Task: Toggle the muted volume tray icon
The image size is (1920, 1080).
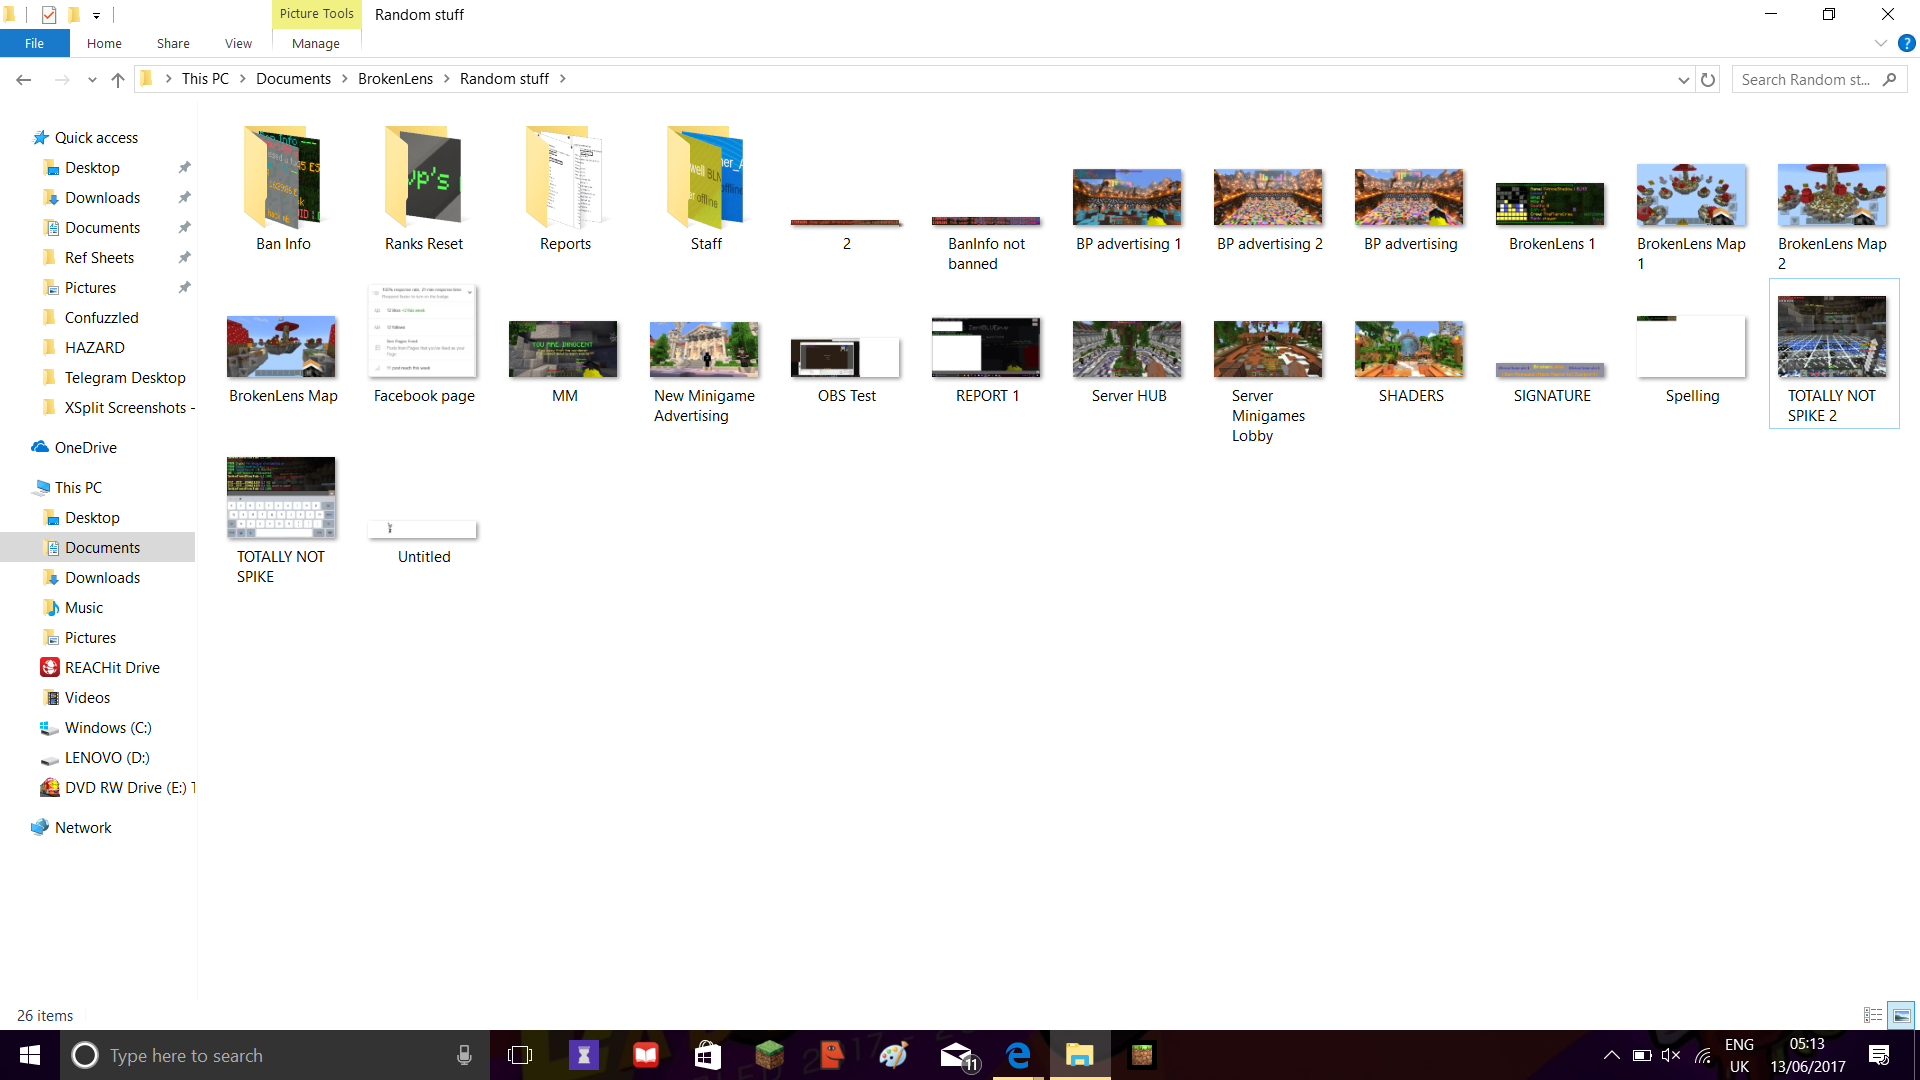Action: point(1671,1055)
